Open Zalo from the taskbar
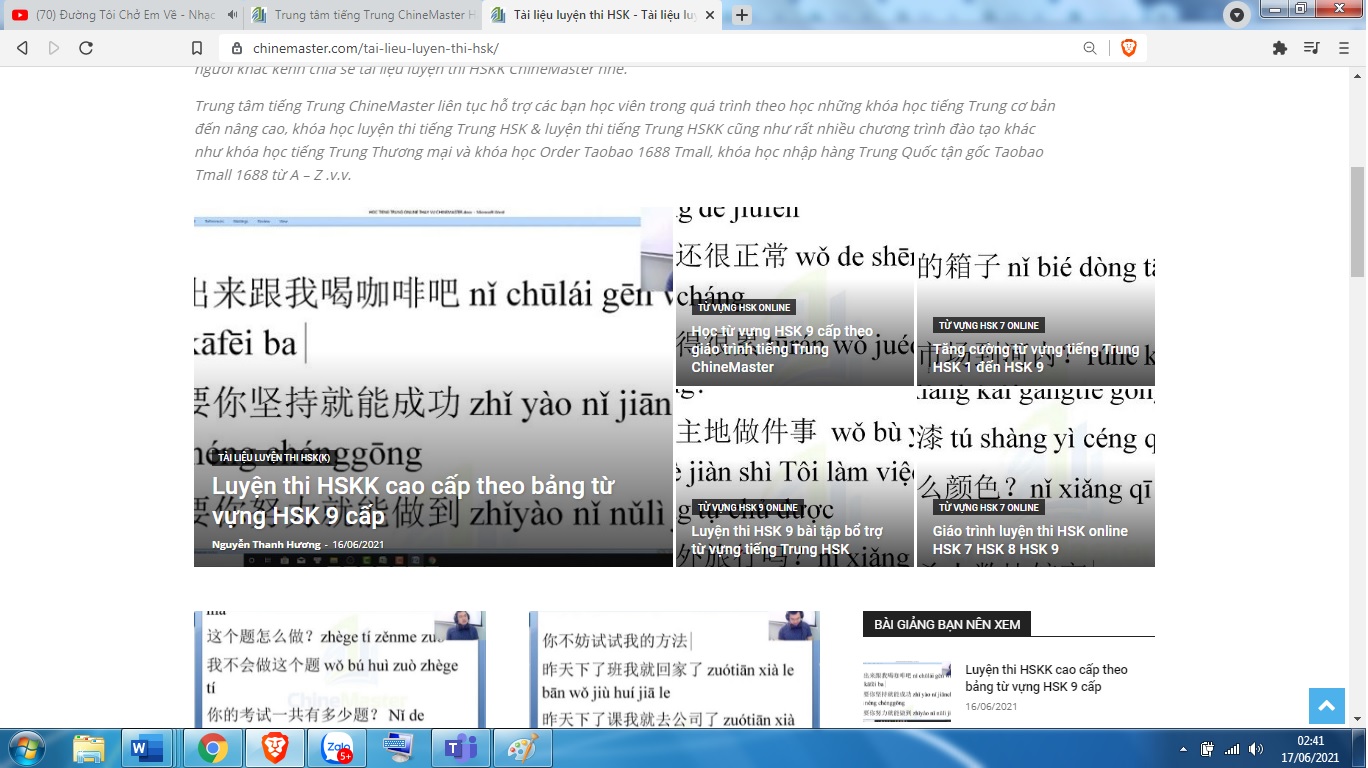 tap(336, 748)
